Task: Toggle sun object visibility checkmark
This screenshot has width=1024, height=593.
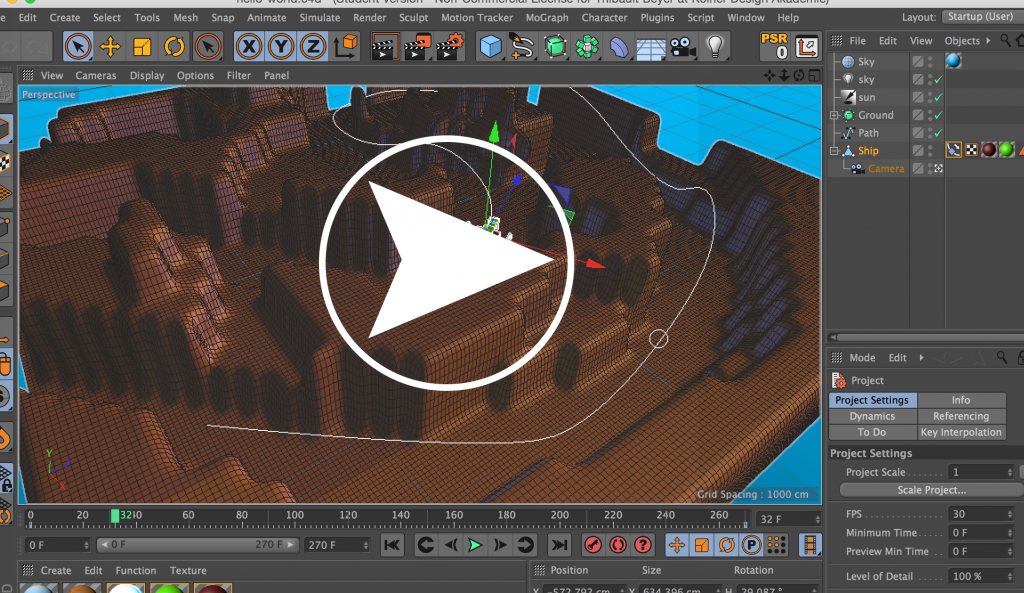Action: click(938, 97)
